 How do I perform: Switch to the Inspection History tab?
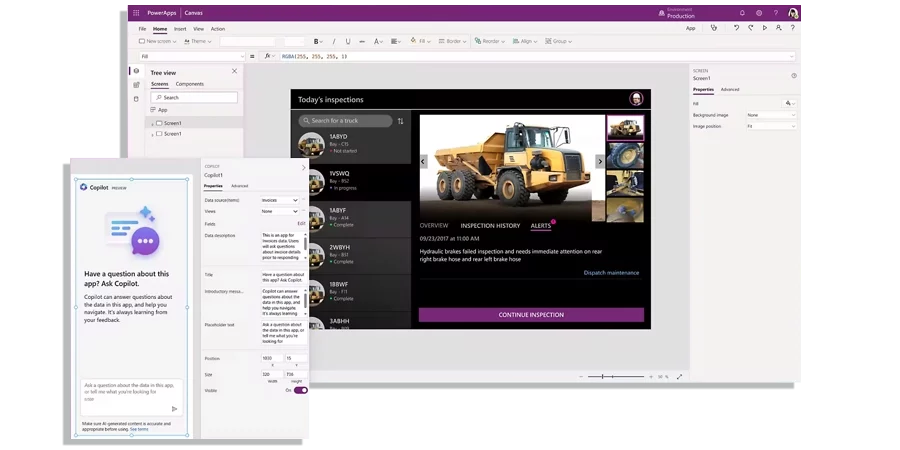tap(490, 226)
